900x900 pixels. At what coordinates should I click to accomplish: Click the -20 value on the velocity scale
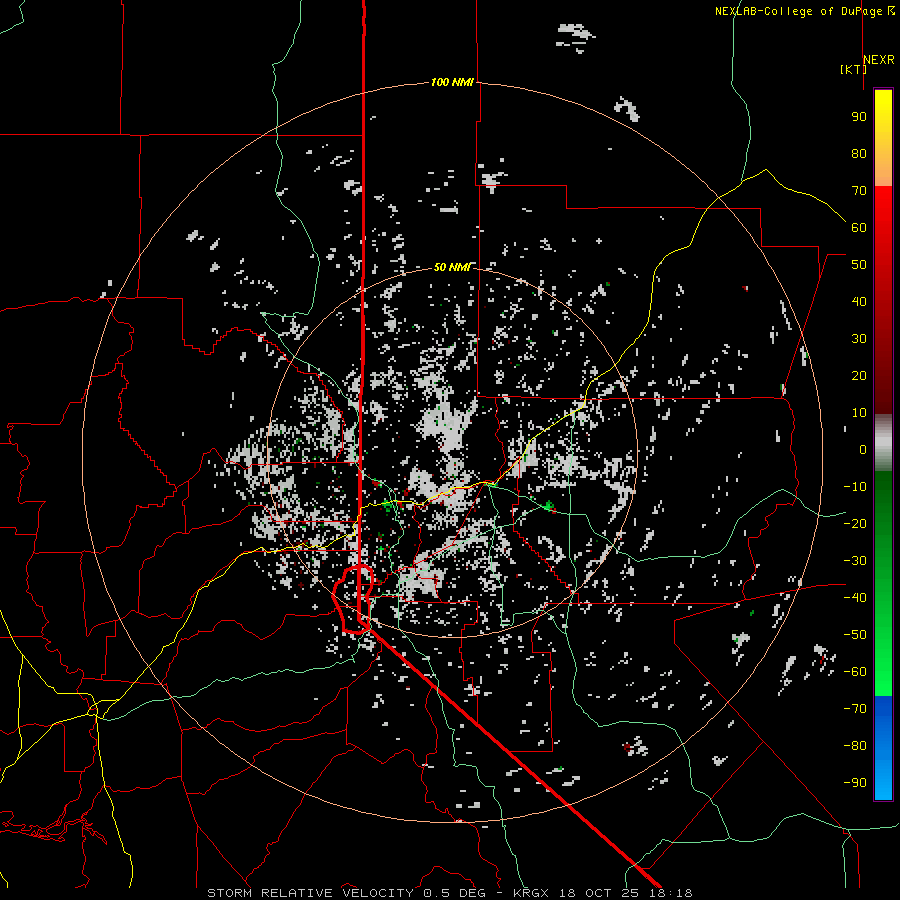point(855,523)
